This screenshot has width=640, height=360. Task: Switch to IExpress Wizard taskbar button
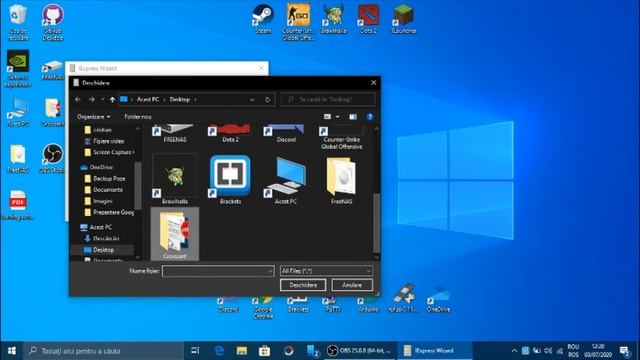(x=435, y=351)
